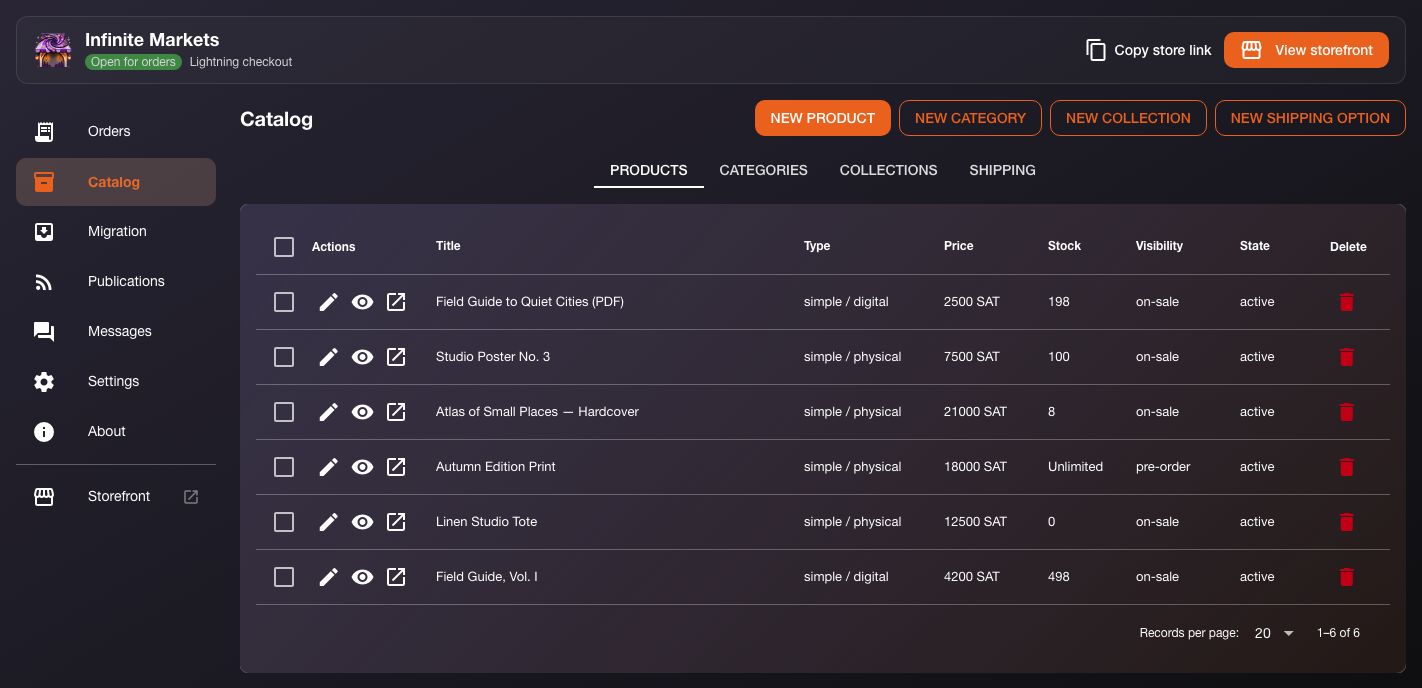This screenshot has height=688, width=1422.
Task: Click the pencil icon for Linen Studio Tote
Action: [x=328, y=522]
